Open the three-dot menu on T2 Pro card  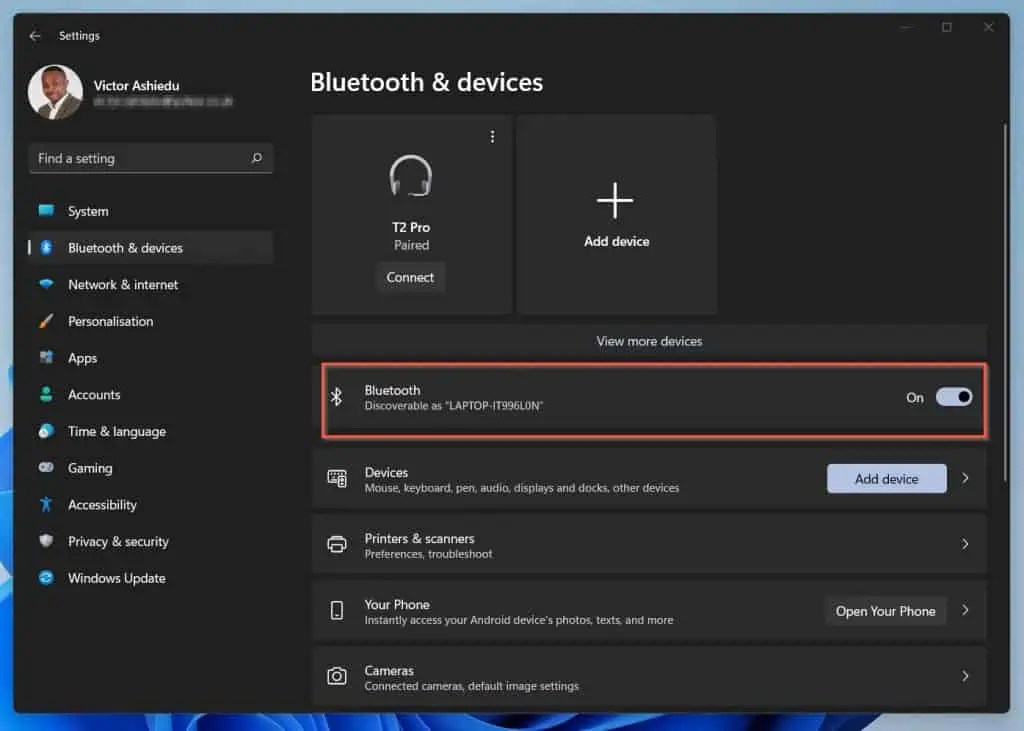[x=492, y=136]
